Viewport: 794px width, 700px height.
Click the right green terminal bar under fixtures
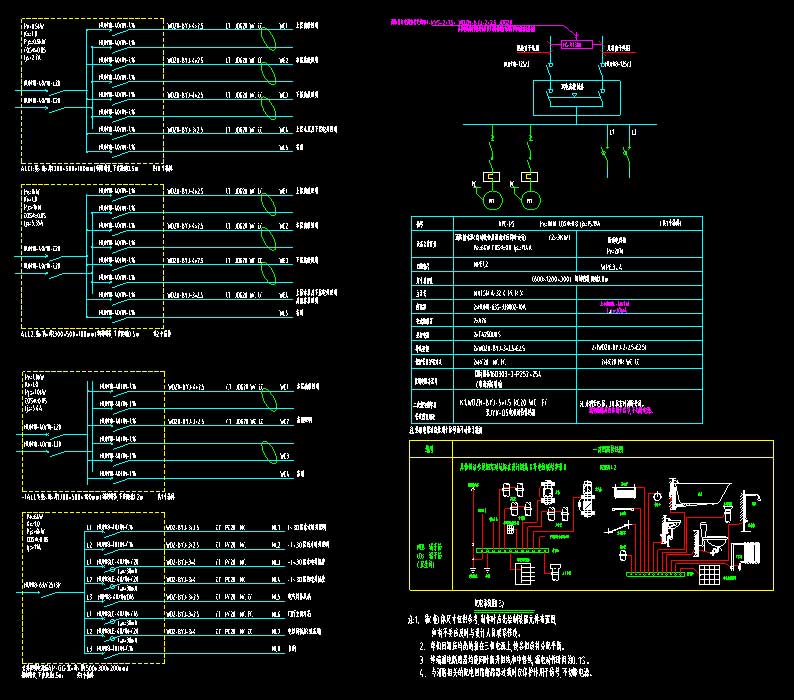pyautogui.click(x=655, y=574)
